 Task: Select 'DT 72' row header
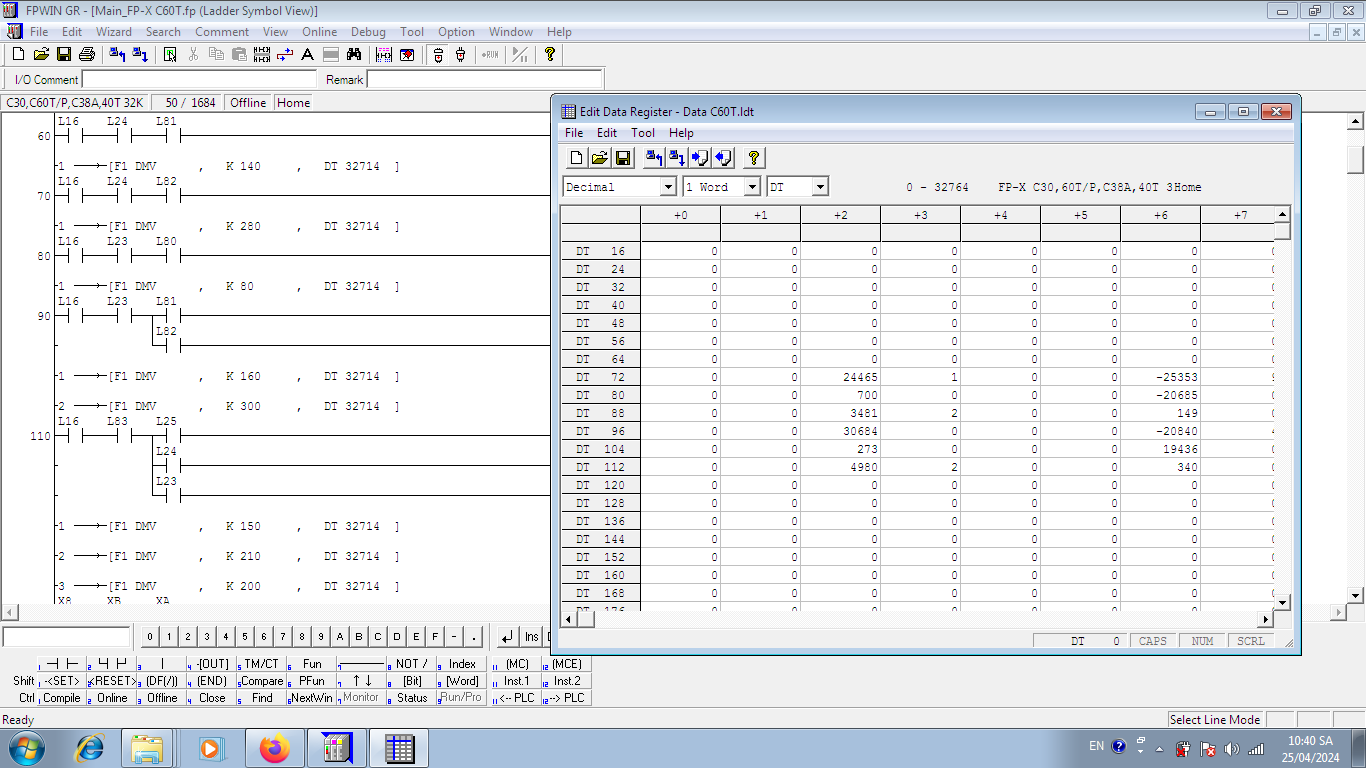coord(600,377)
